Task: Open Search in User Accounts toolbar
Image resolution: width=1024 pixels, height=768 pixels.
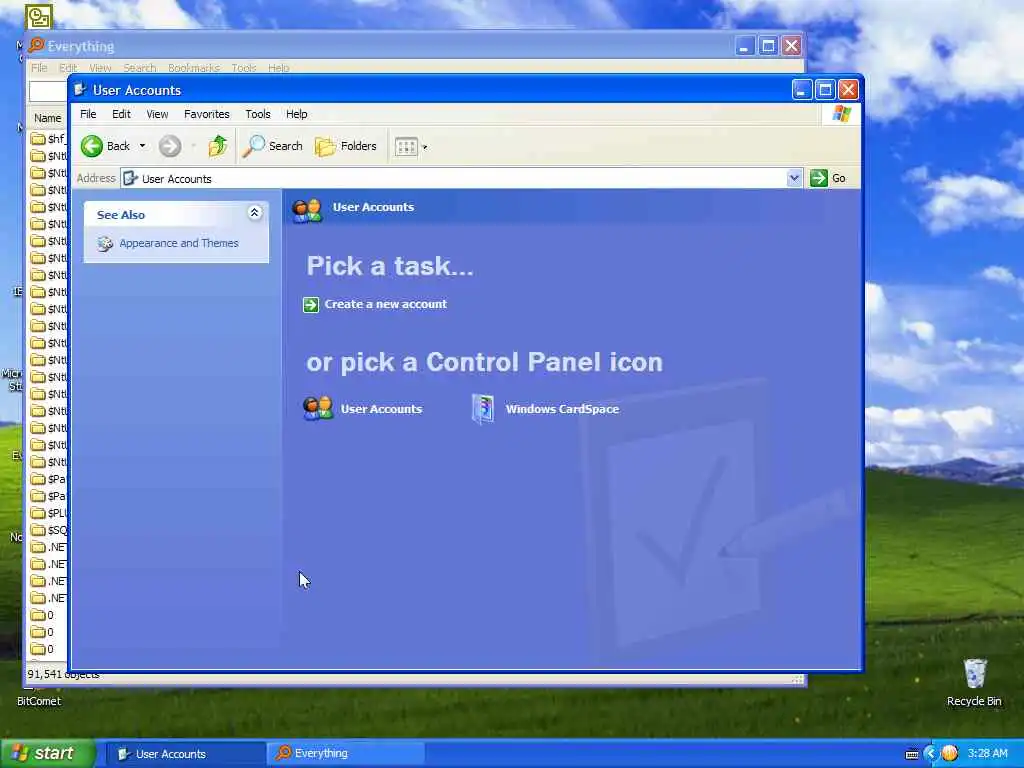Action: click(273, 146)
